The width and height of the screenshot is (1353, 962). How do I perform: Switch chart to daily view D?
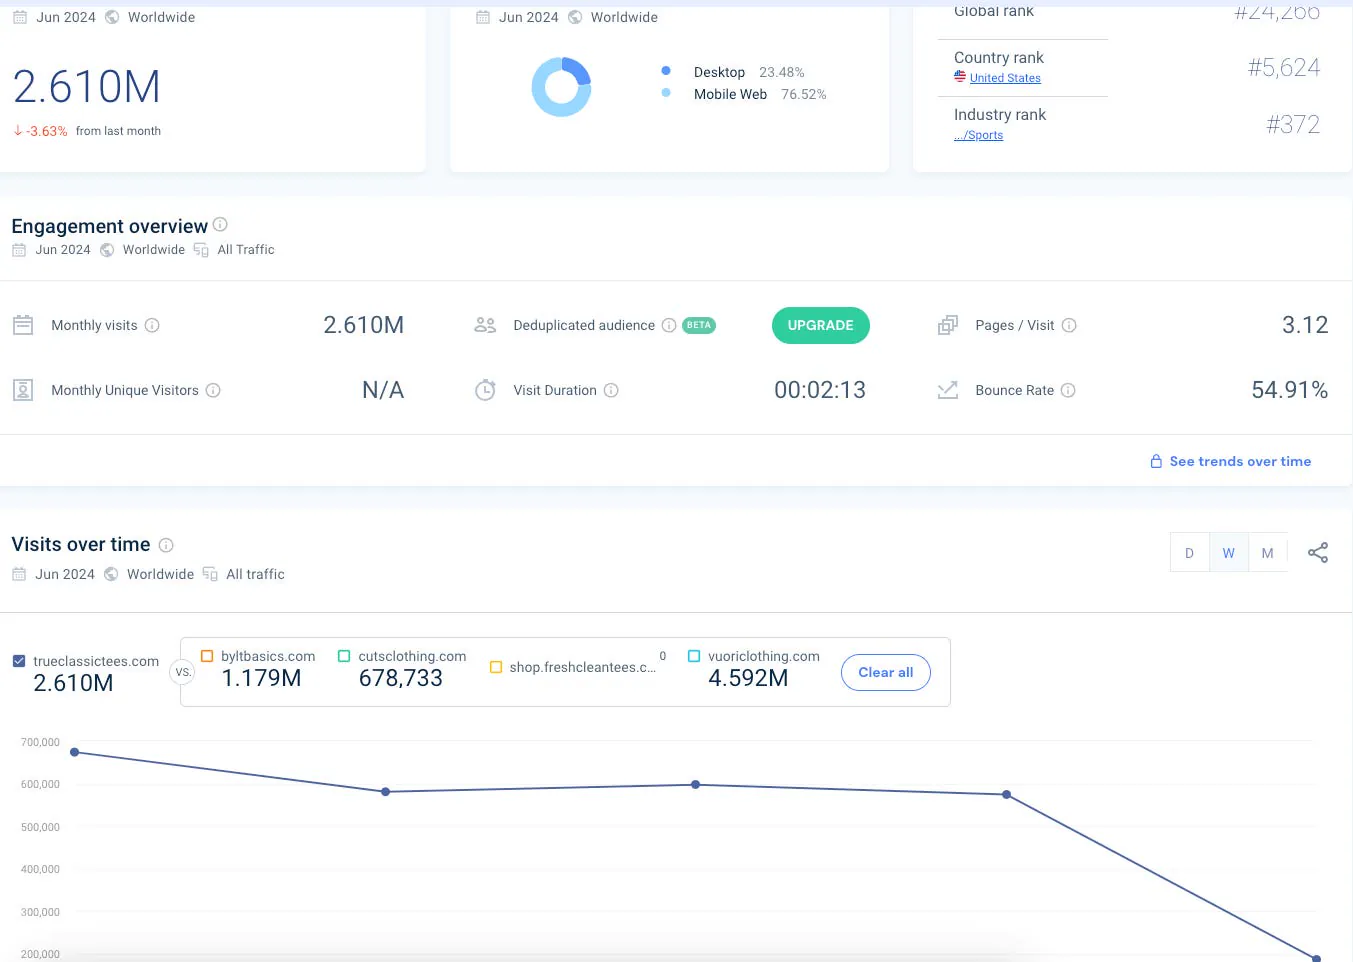coord(1189,553)
